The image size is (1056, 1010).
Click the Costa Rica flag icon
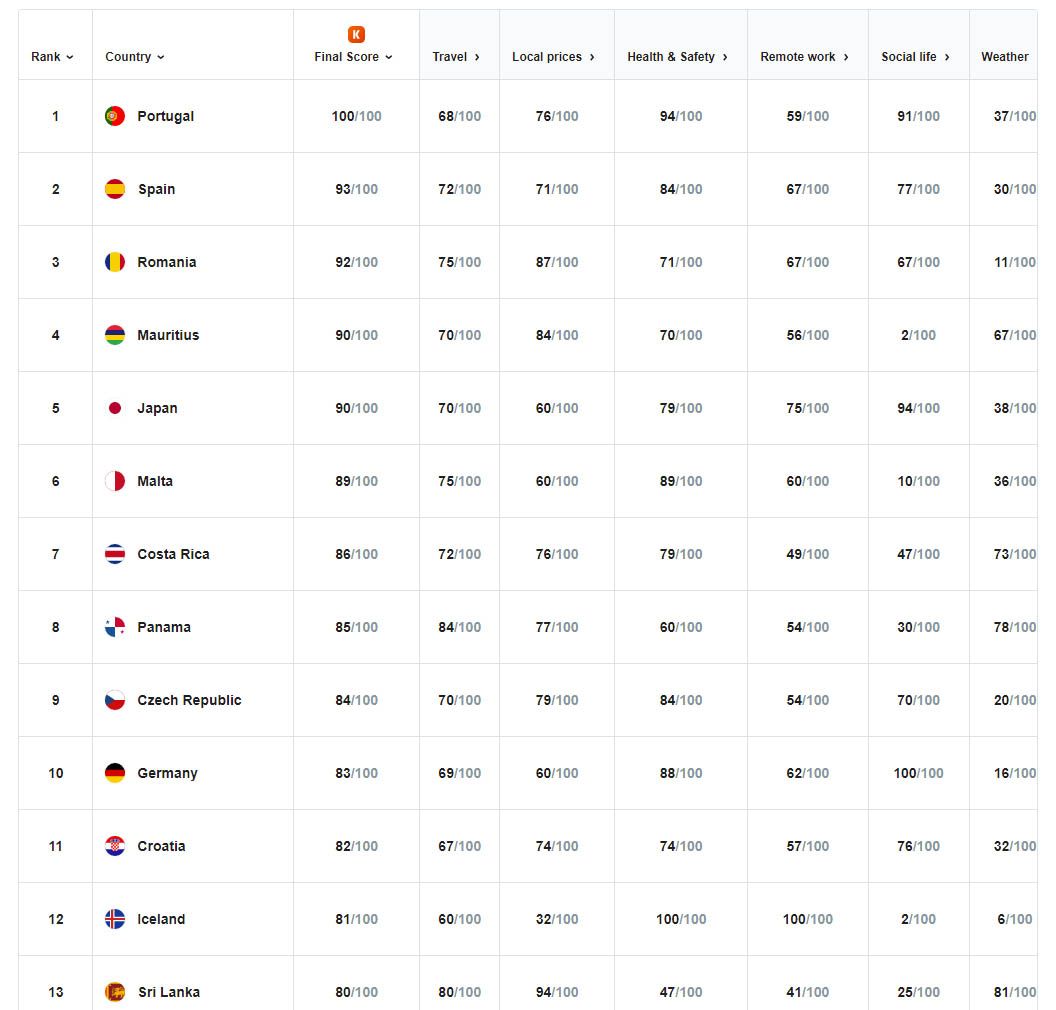pos(115,554)
